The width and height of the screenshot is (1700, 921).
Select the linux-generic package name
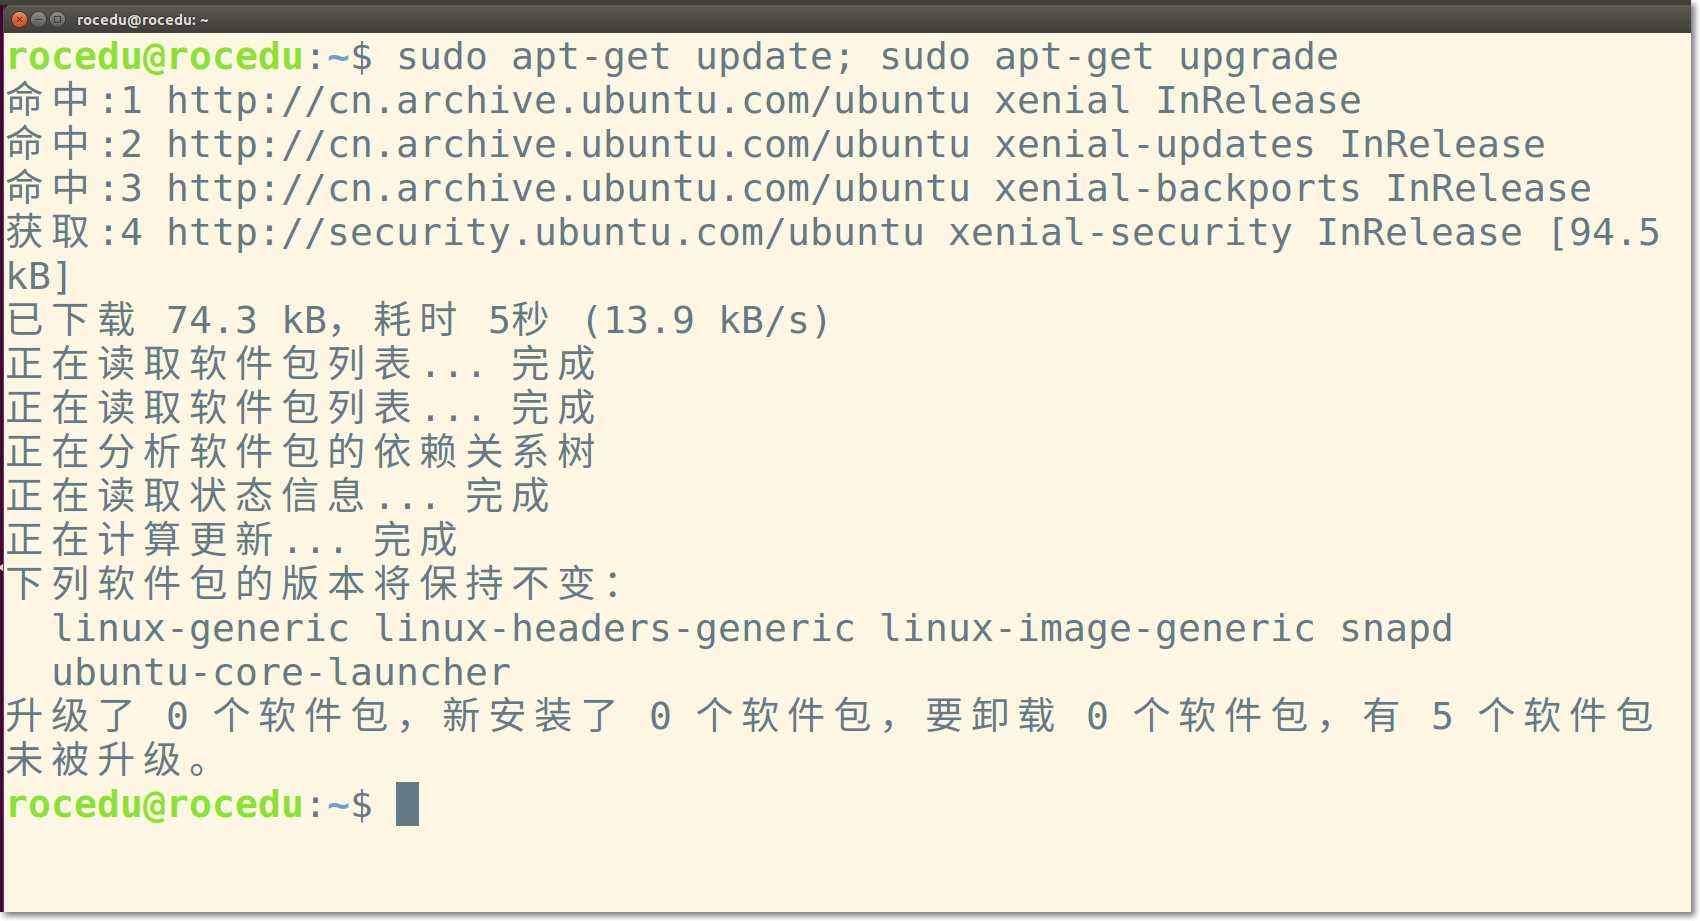pos(201,629)
